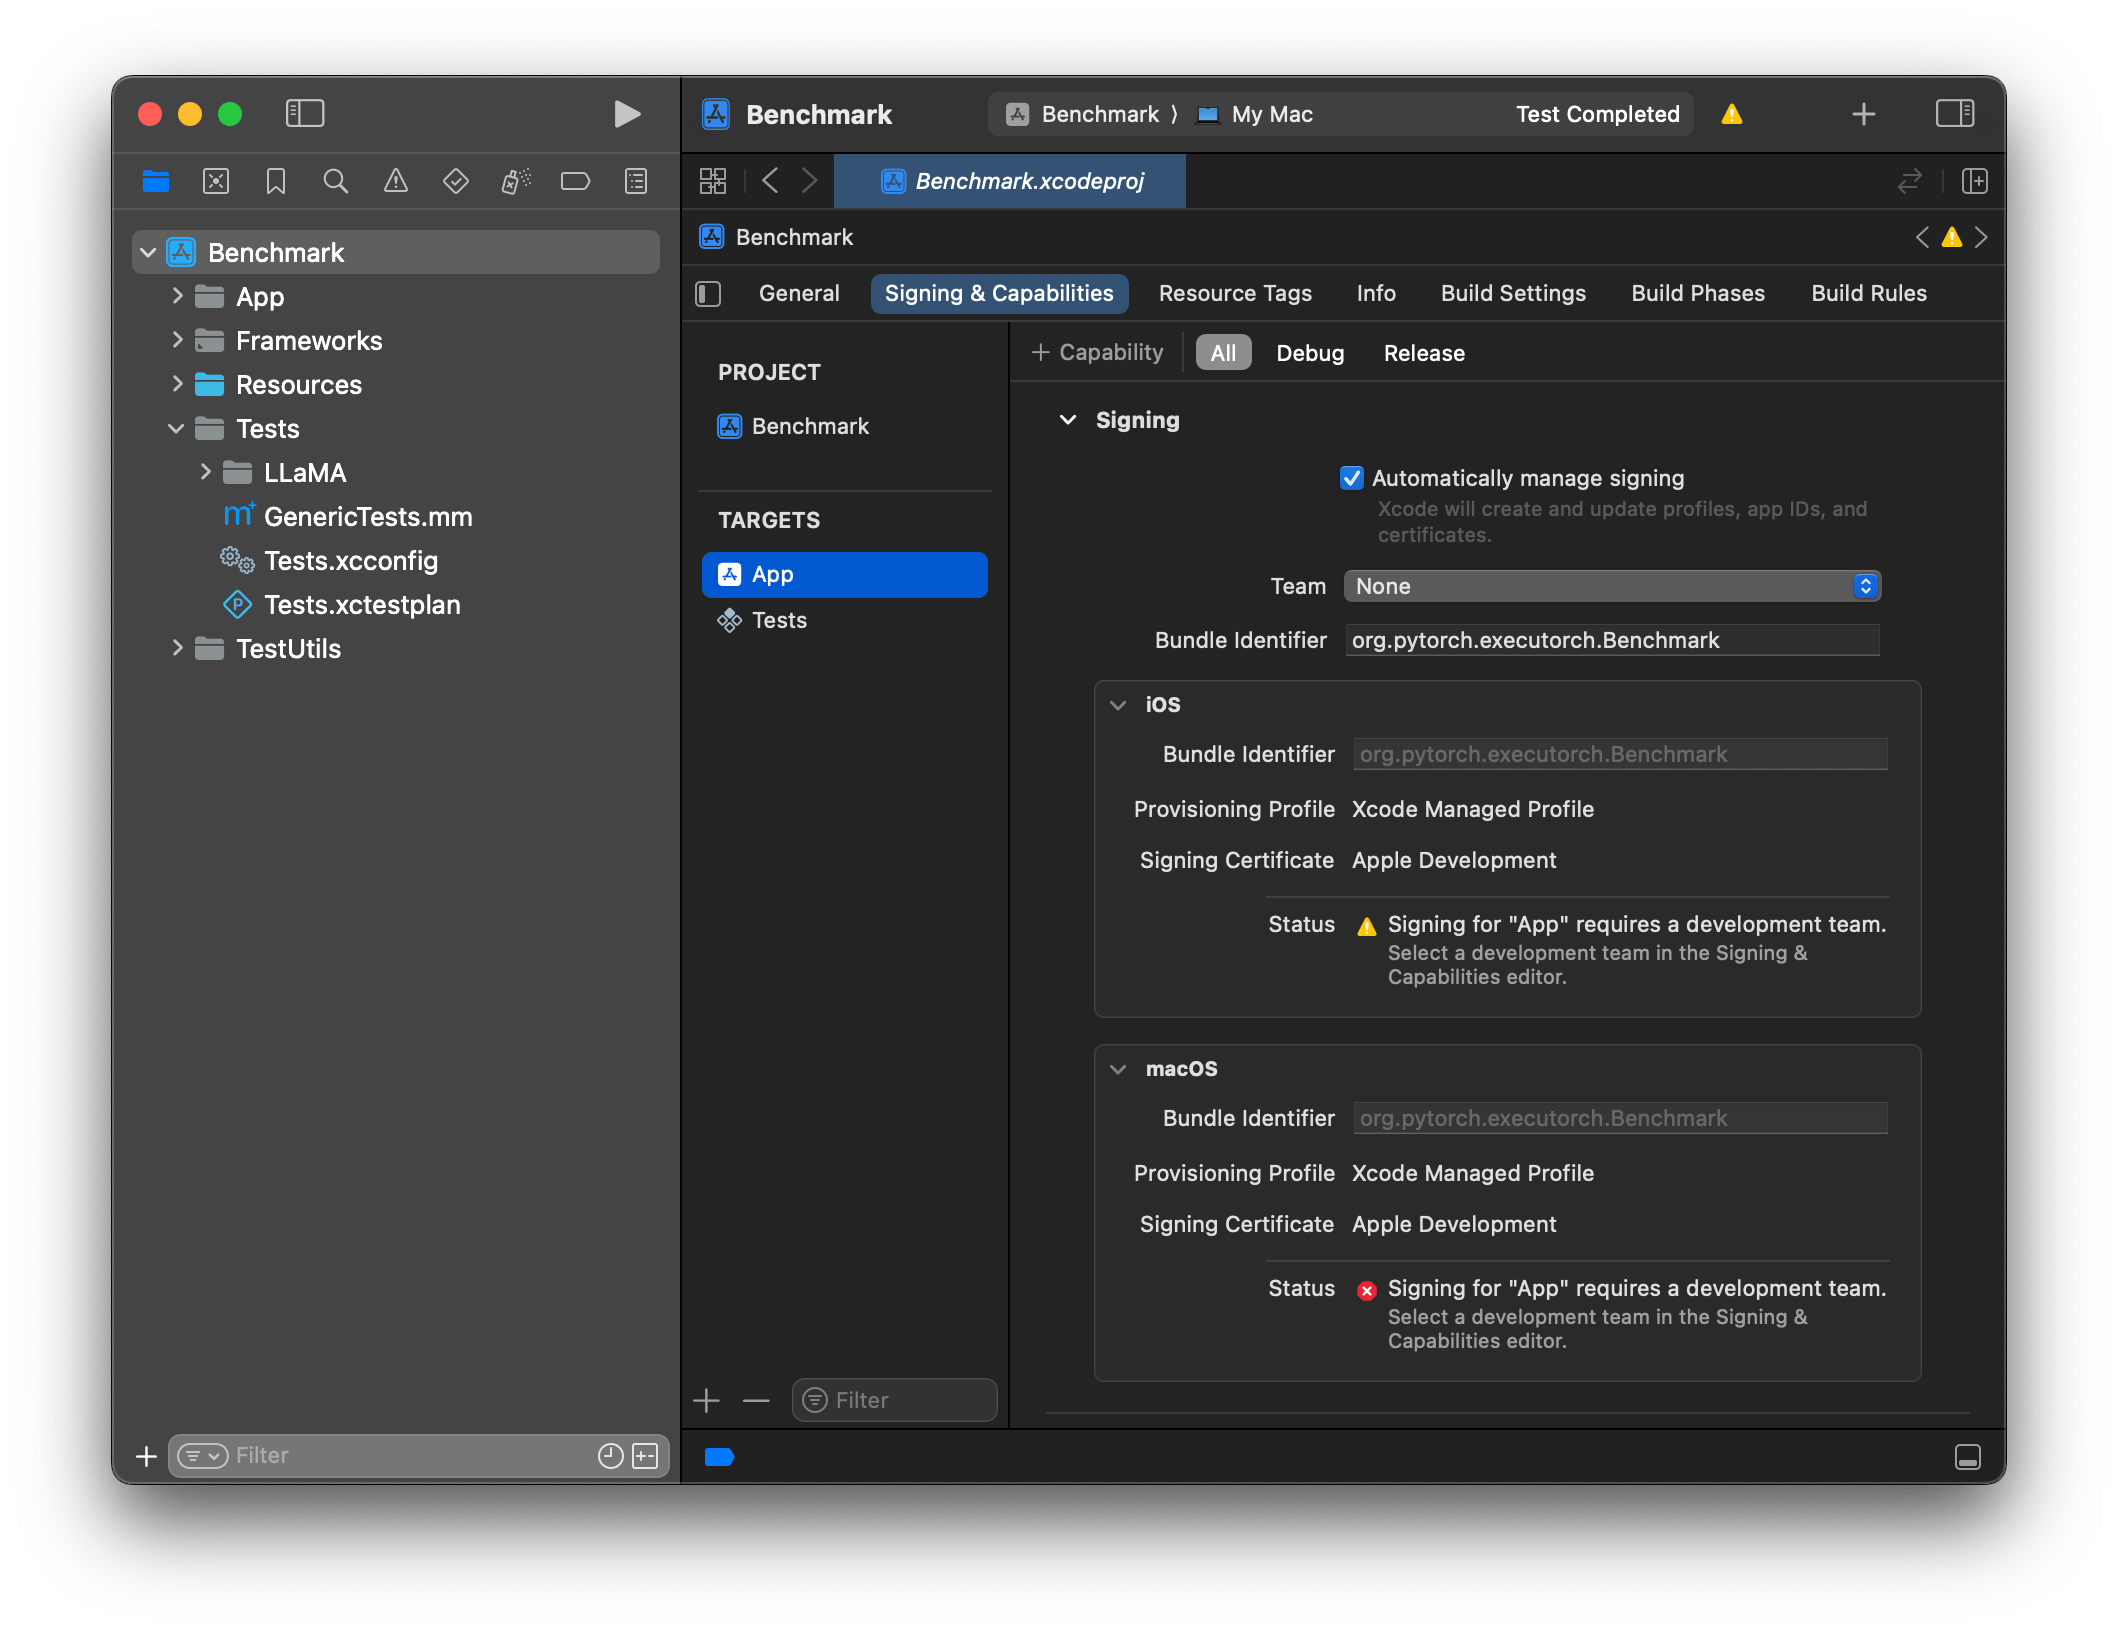Click the Add Editor on Right icon

[x=1974, y=181]
